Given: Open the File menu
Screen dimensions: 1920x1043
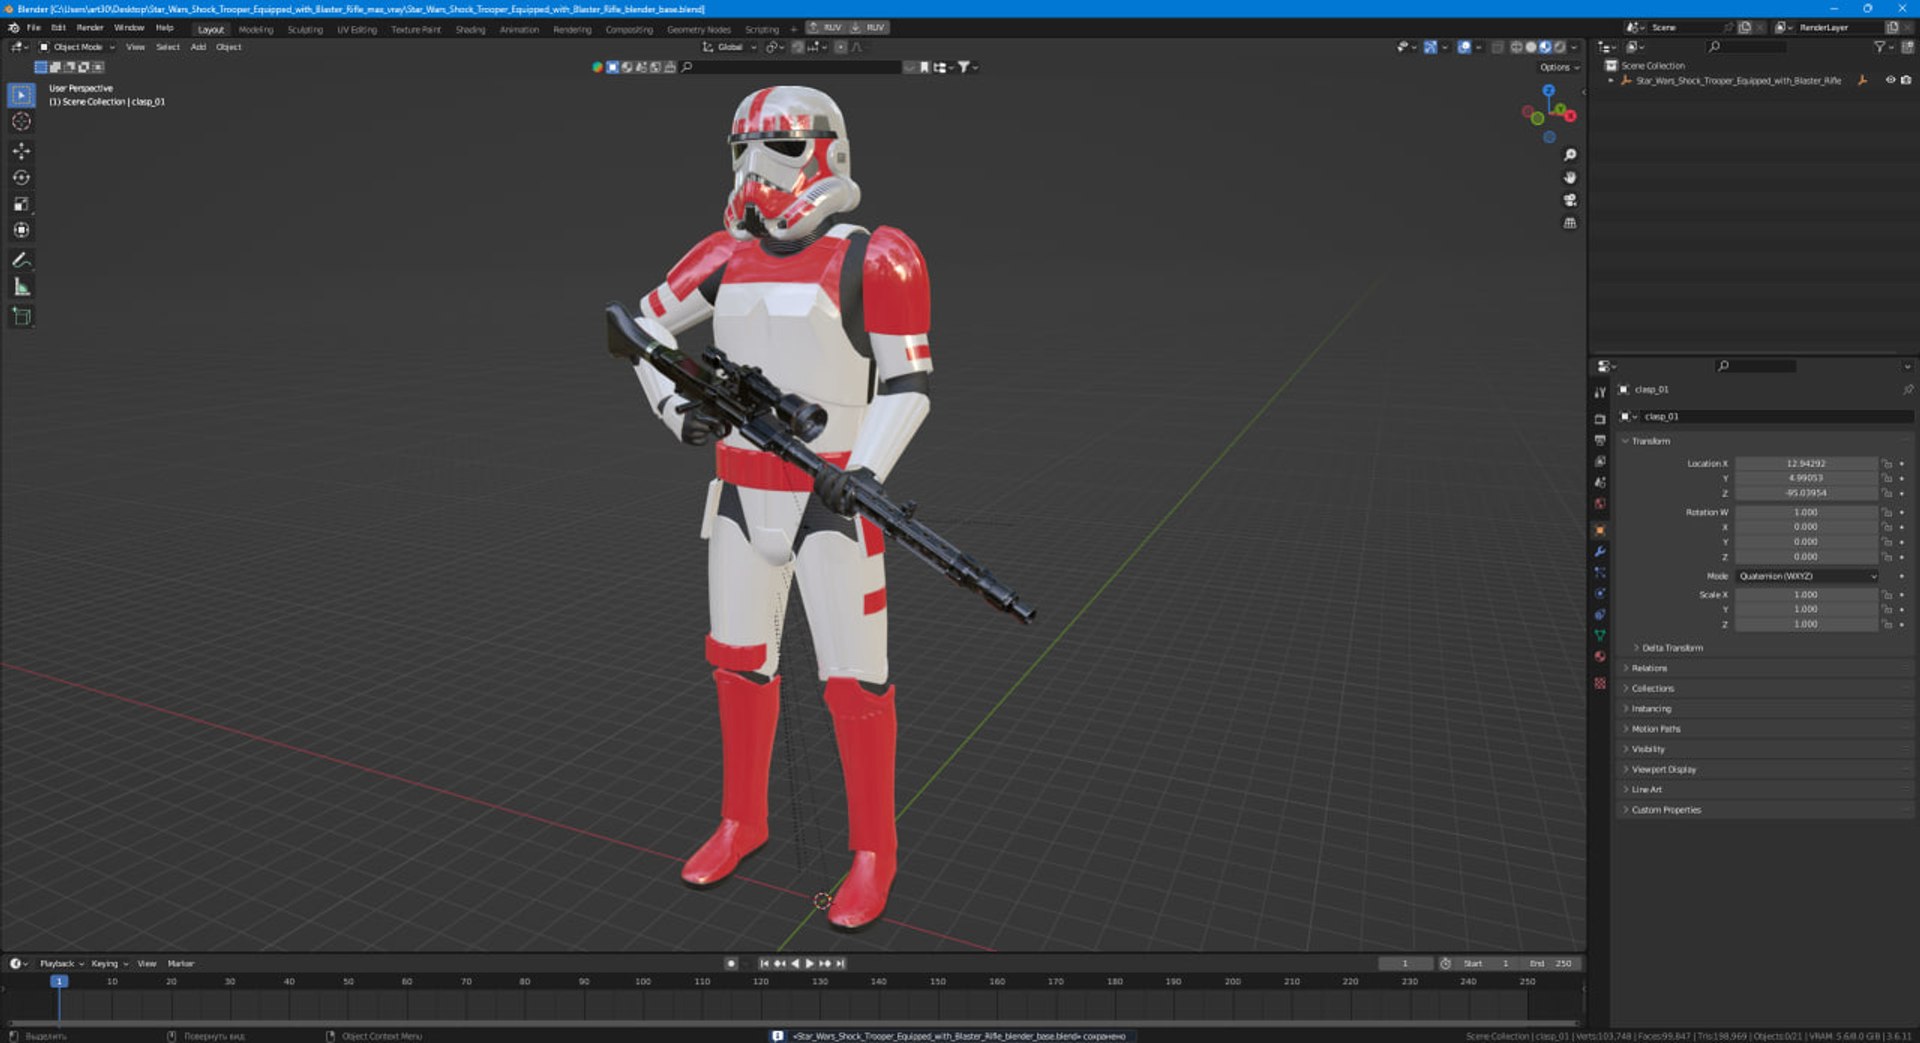Looking at the screenshot, I should [33, 28].
